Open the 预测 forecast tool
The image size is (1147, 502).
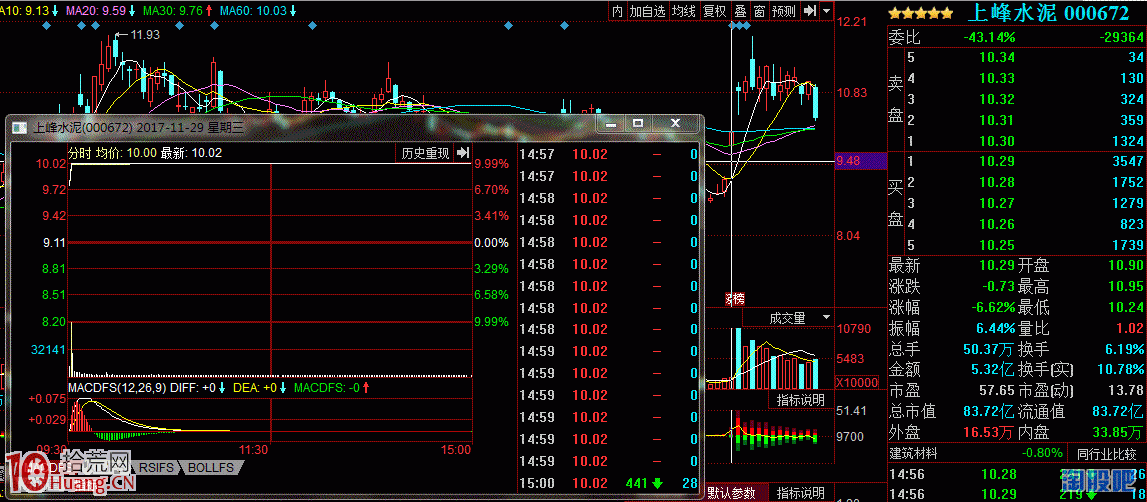point(783,11)
